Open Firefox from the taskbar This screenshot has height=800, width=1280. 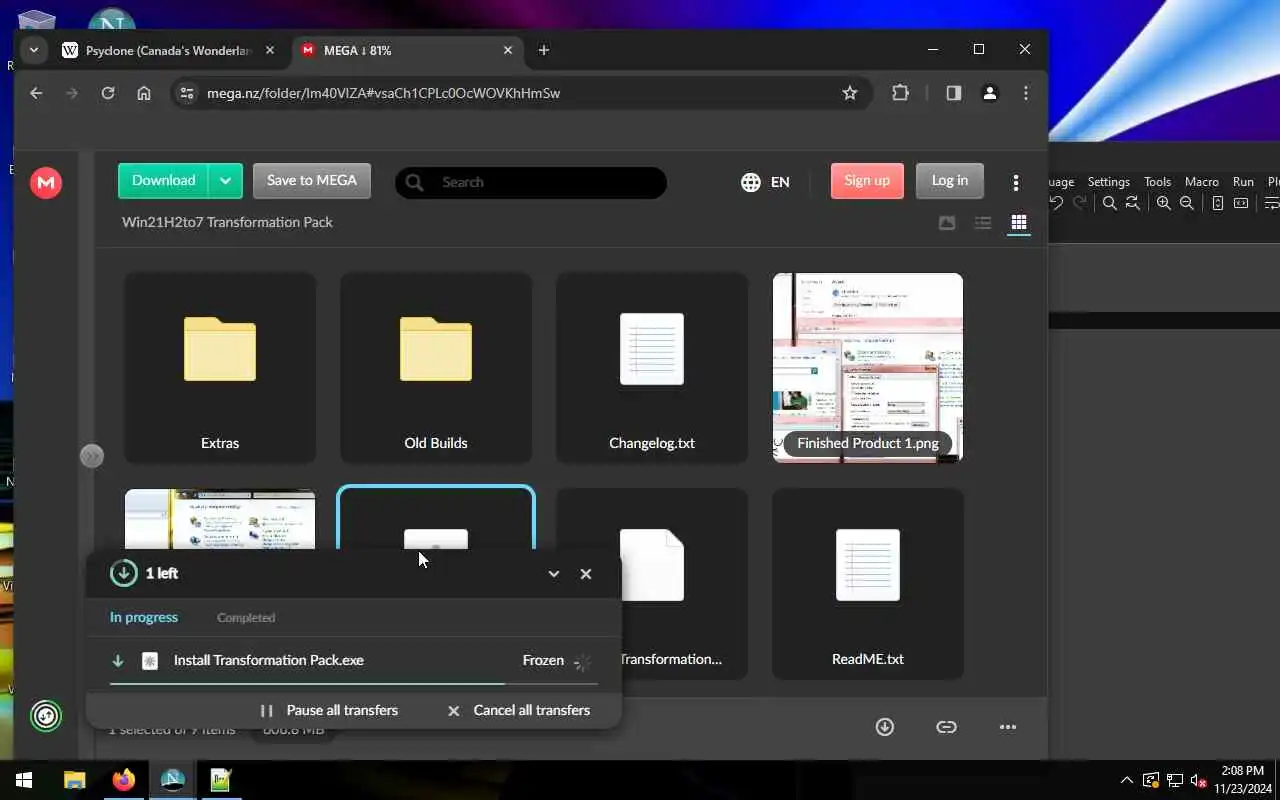pyautogui.click(x=124, y=780)
